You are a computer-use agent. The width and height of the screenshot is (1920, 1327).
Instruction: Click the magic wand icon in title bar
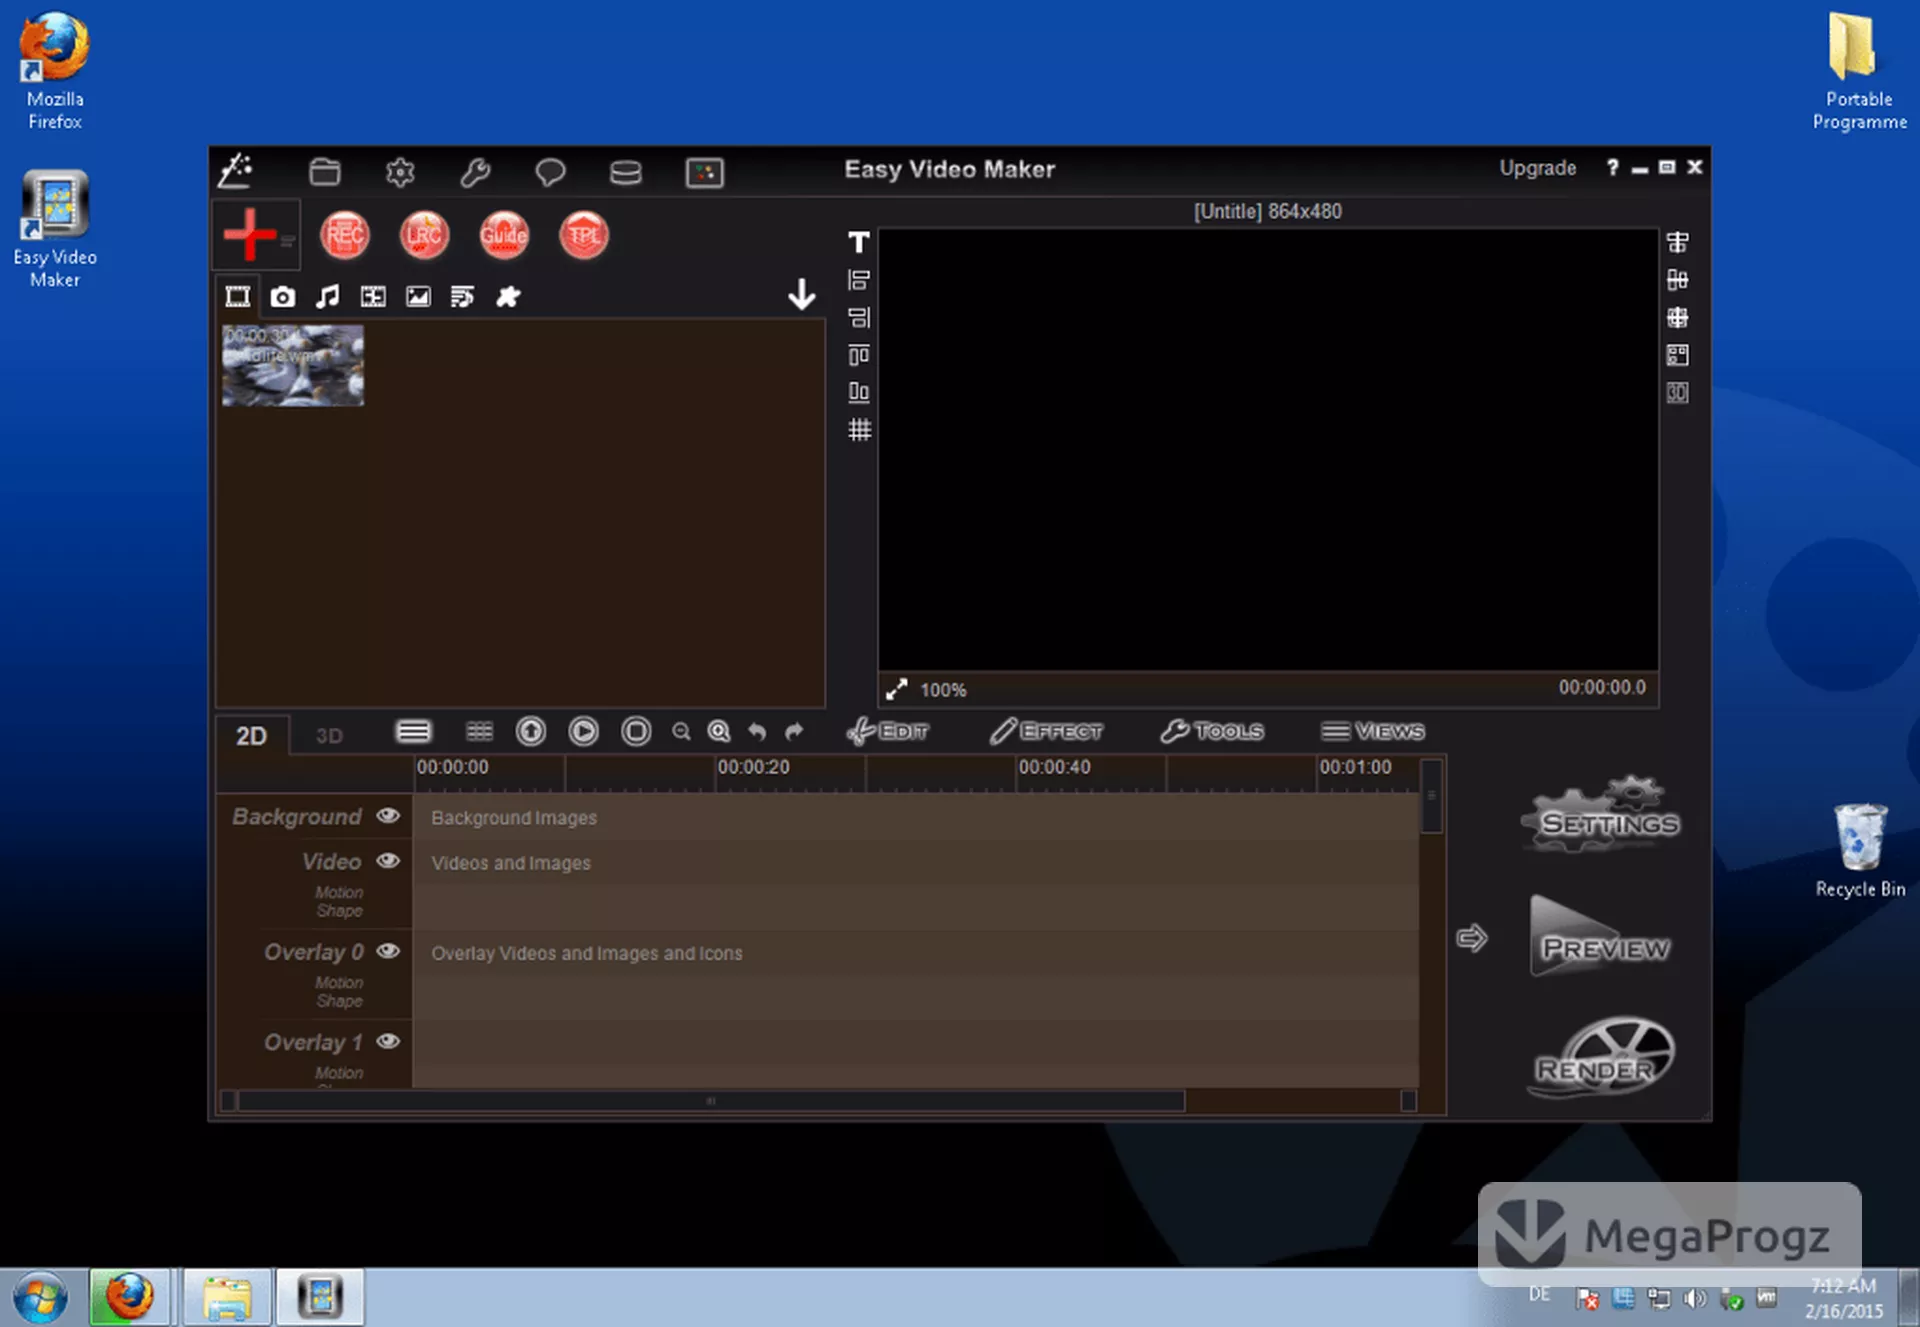tap(236, 171)
